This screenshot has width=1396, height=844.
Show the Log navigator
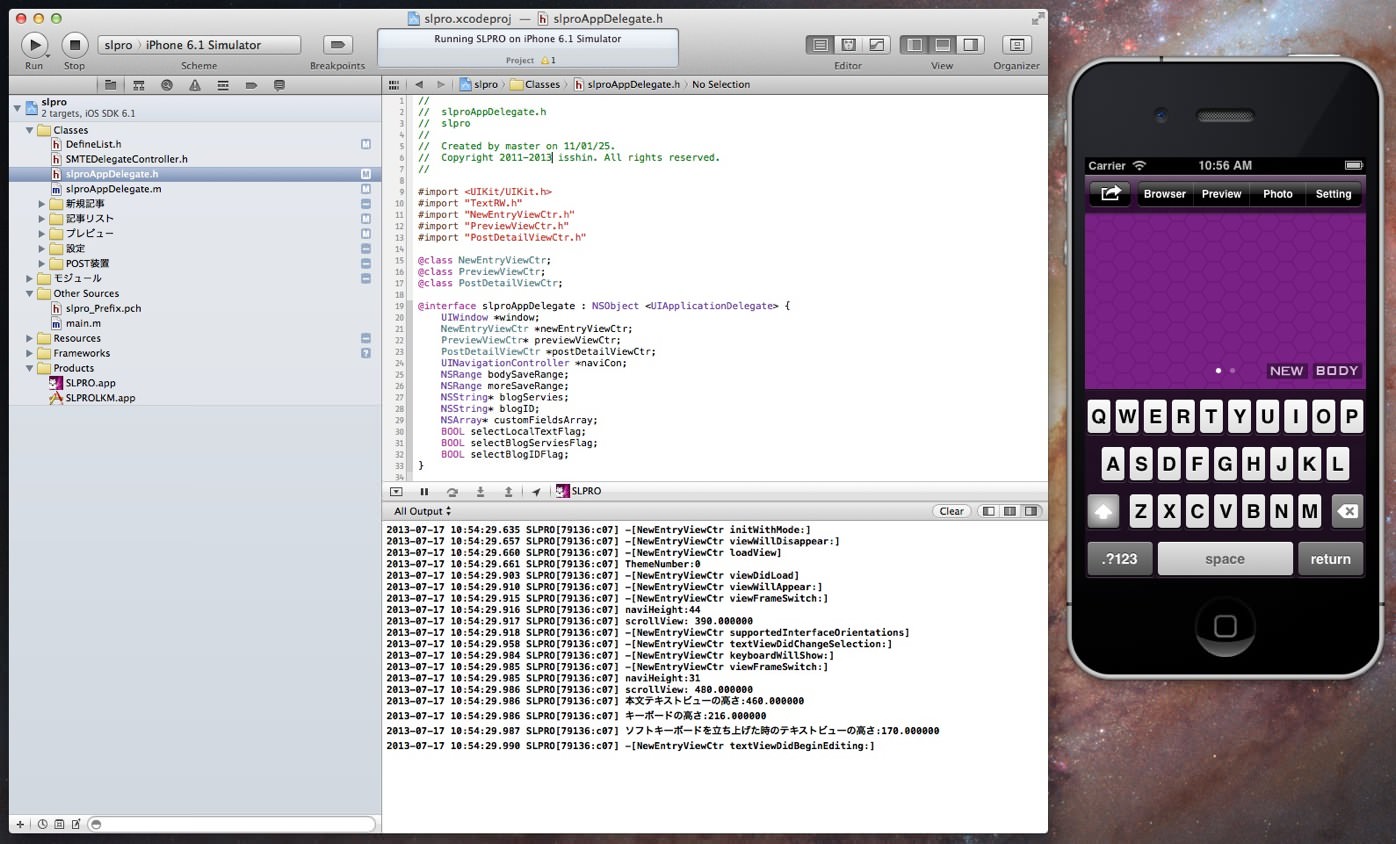click(x=279, y=85)
